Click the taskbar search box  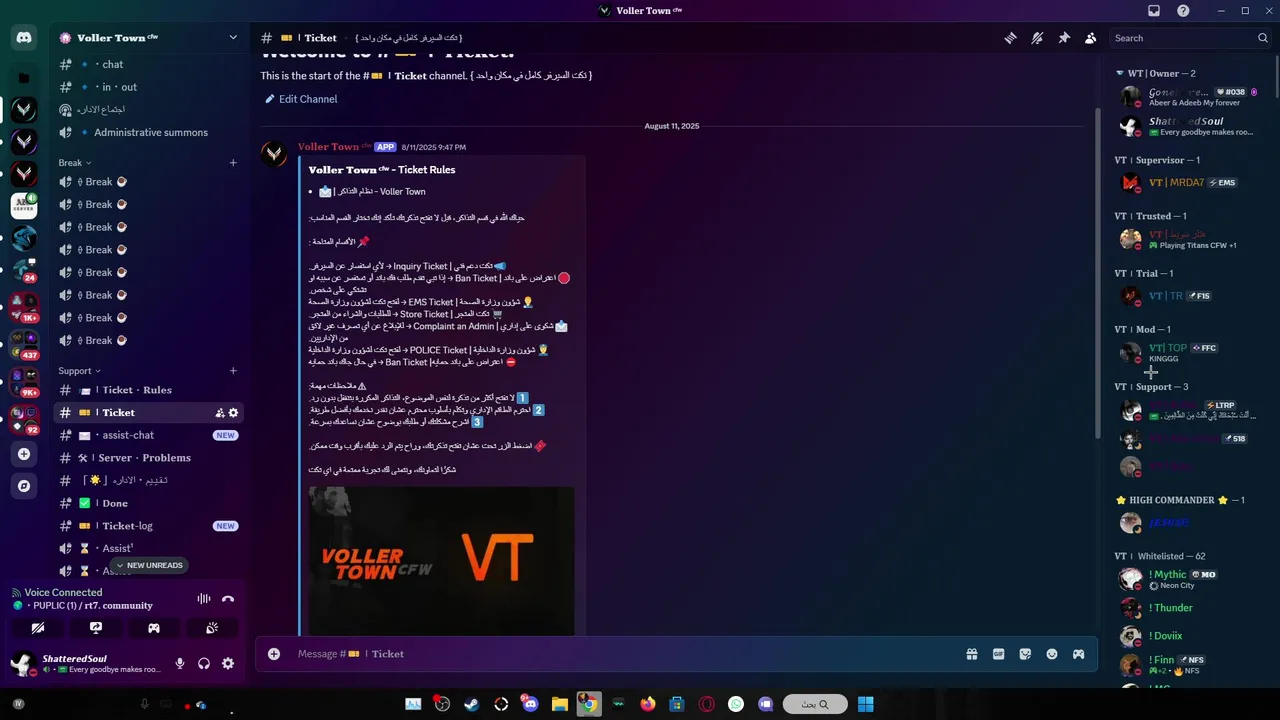(x=815, y=704)
